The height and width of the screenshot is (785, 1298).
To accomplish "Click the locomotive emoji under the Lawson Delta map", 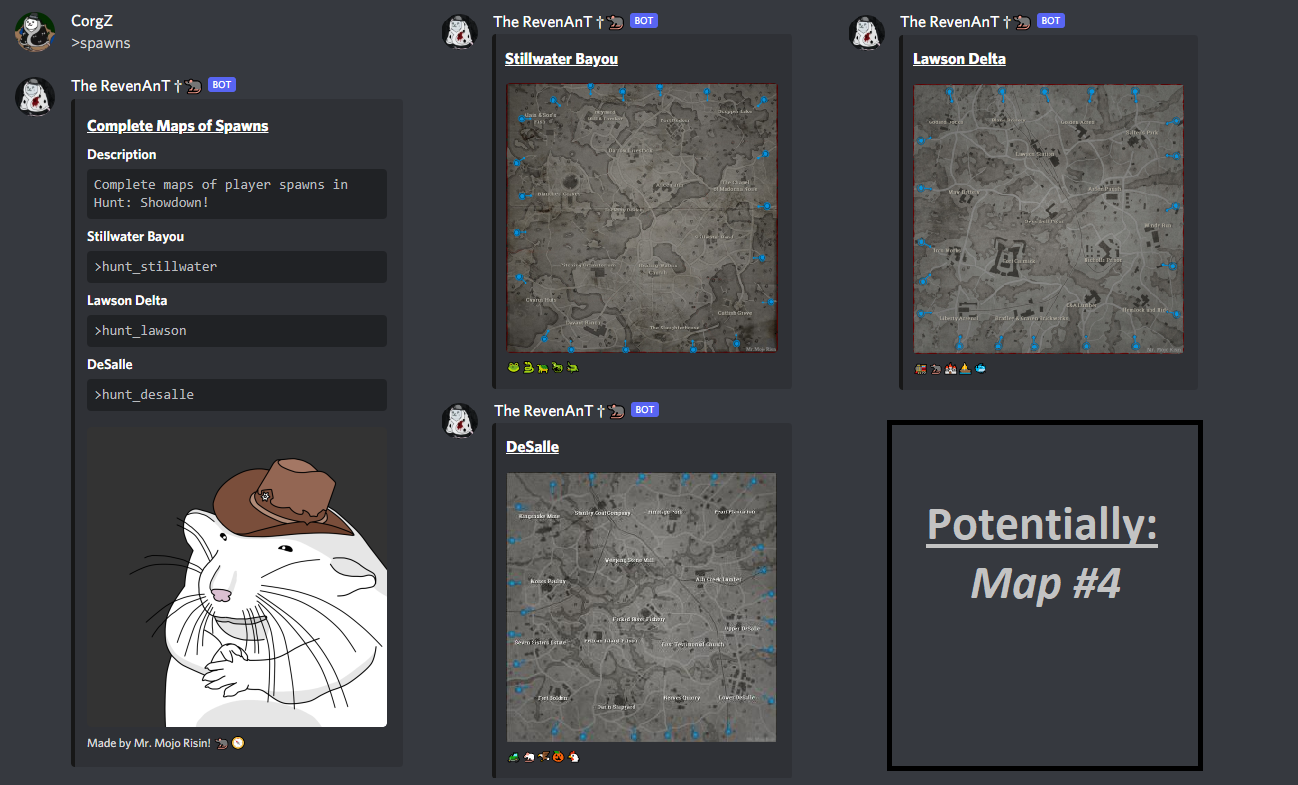I will [x=920, y=368].
